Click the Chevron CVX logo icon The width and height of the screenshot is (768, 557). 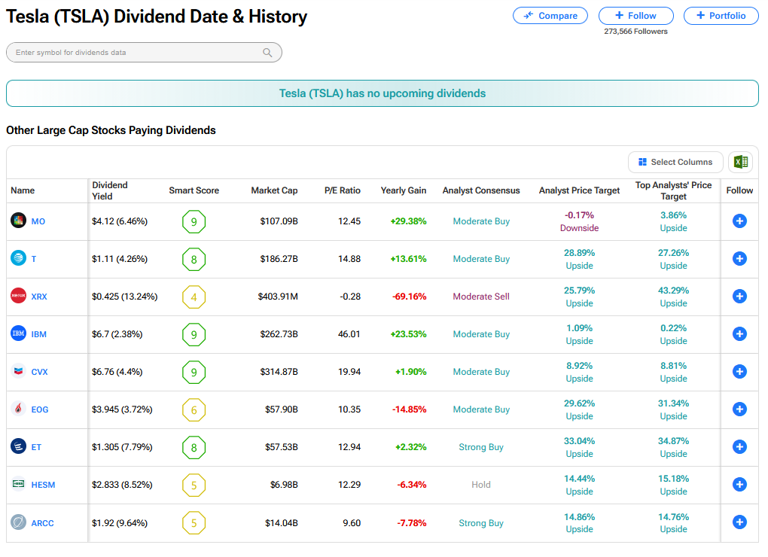(x=18, y=372)
